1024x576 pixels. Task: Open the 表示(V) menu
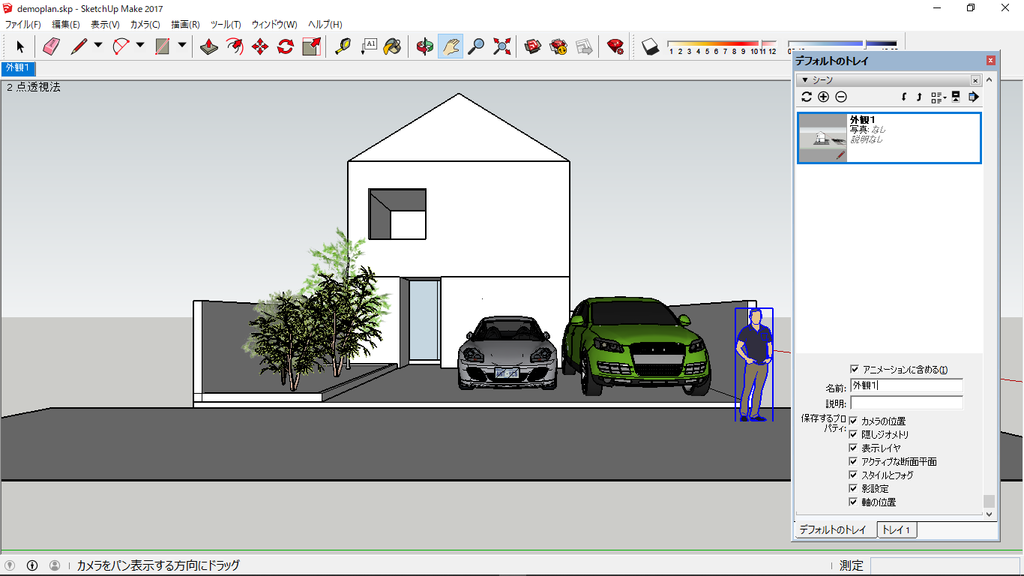104,24
